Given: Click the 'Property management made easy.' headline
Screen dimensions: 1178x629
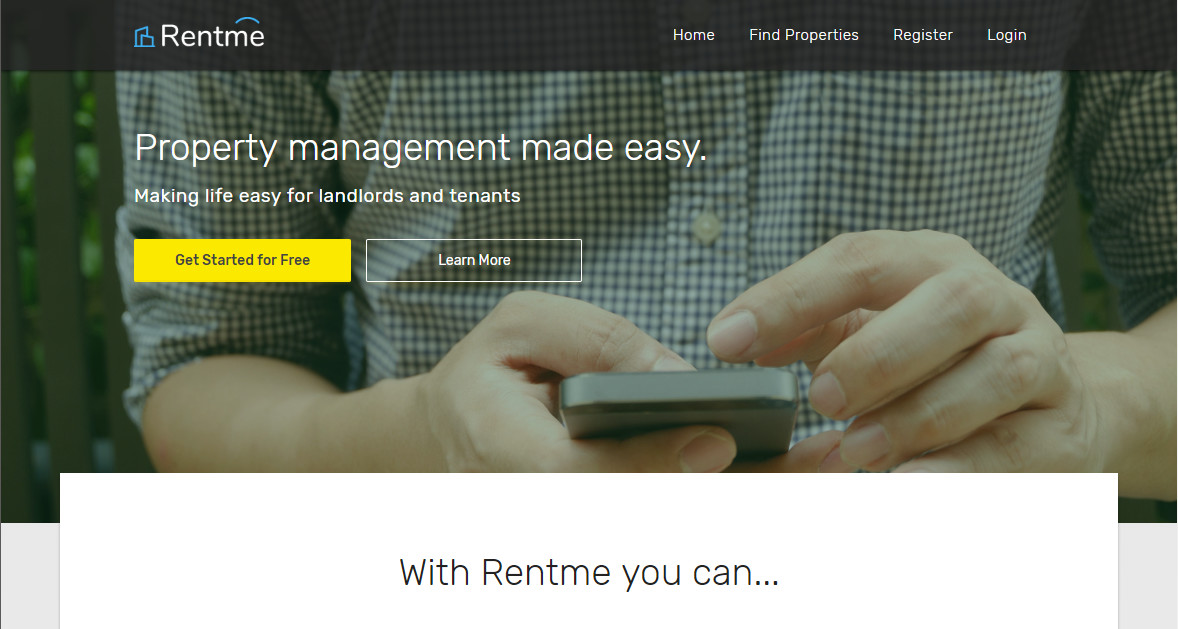Looking at the screenshot, I should pos(420,148).
